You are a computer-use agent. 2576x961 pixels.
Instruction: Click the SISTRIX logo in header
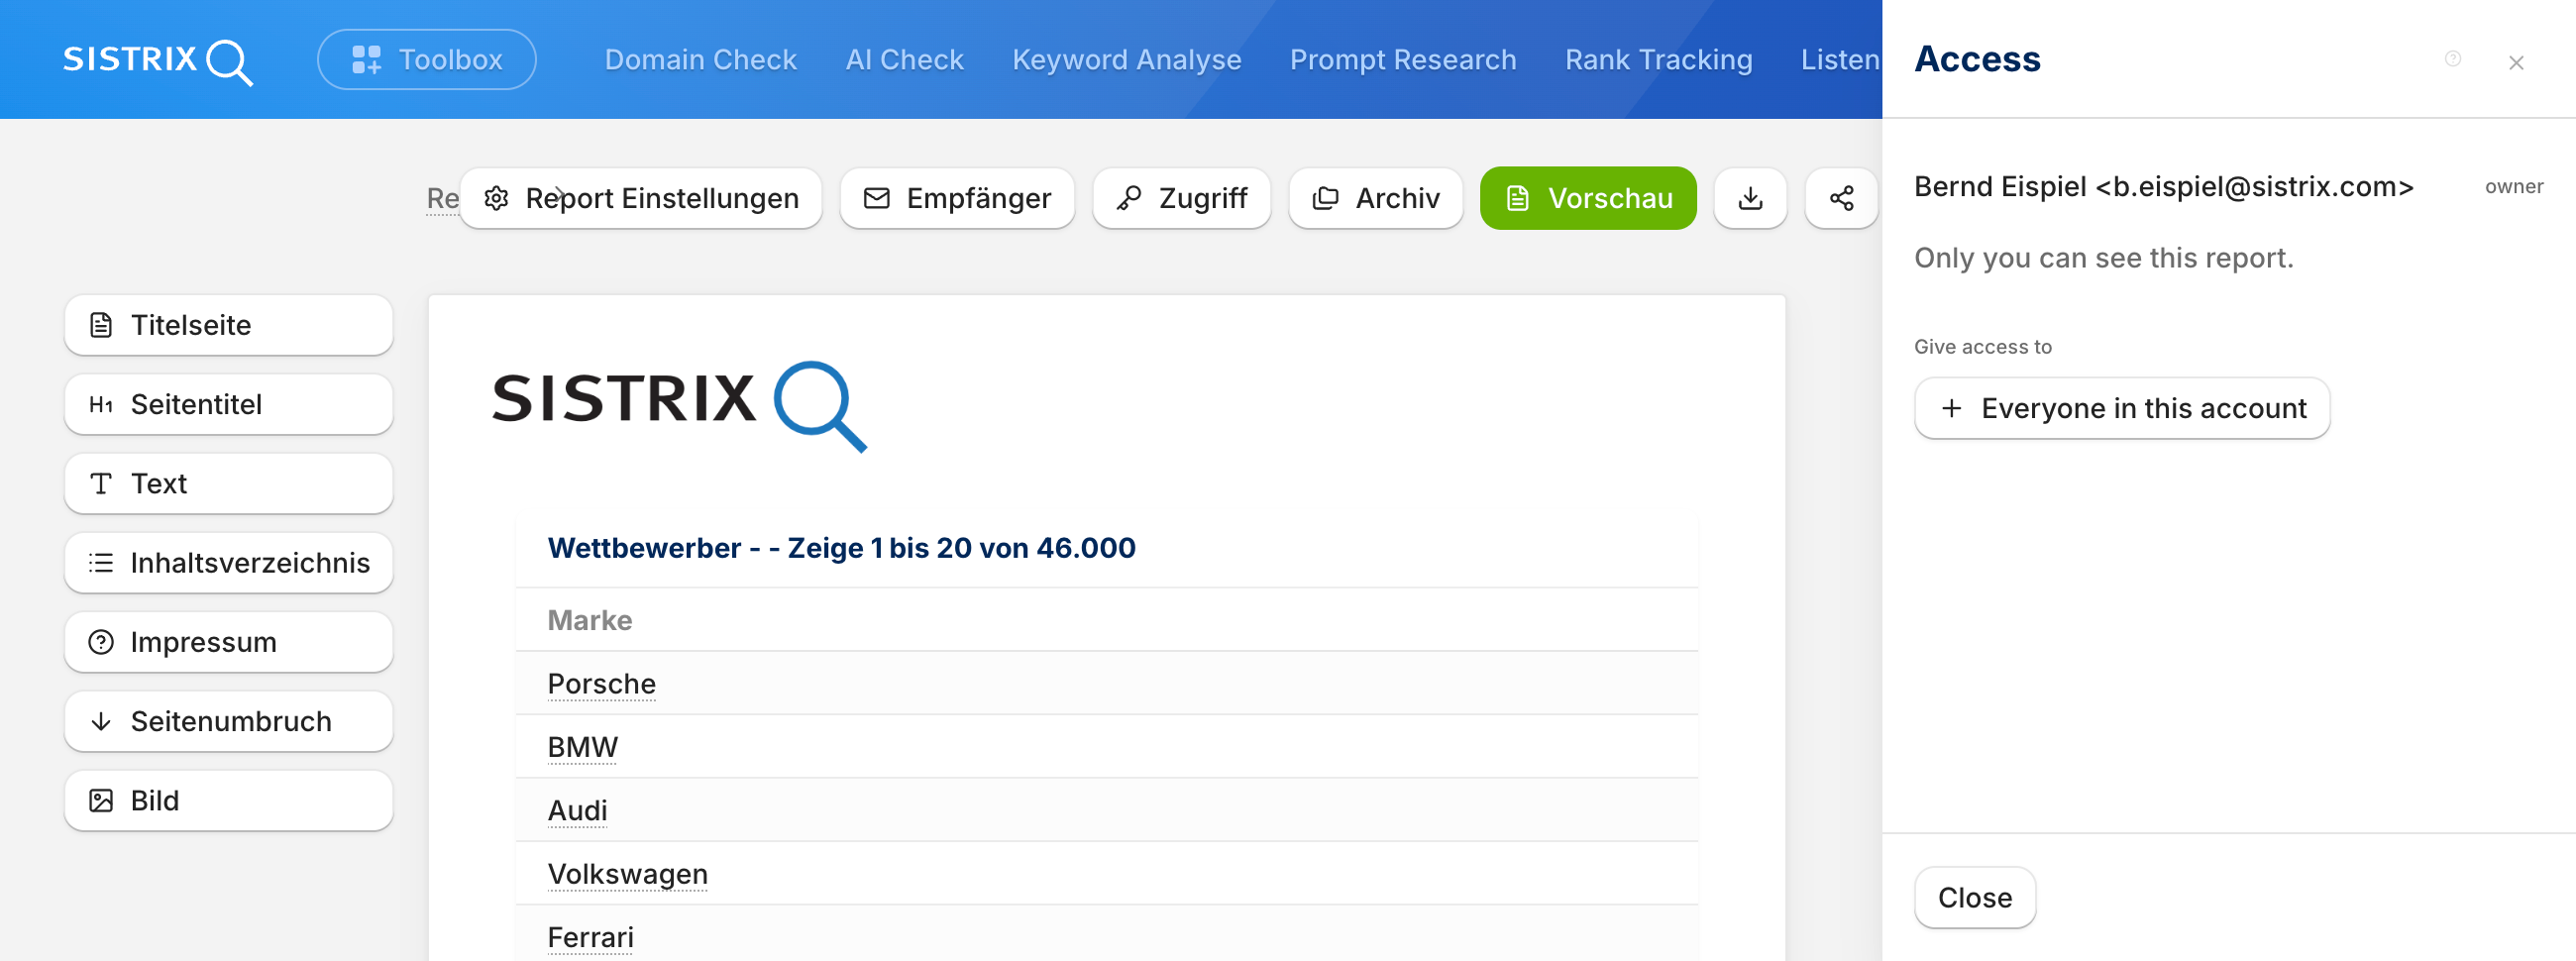[x=158, y=61]
